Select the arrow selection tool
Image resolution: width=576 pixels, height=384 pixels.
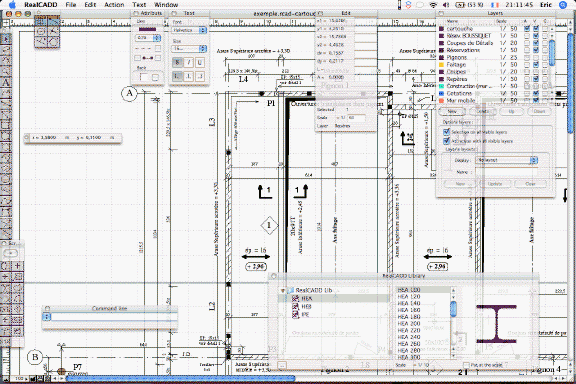pyautogui.click(x=6, y=39)
